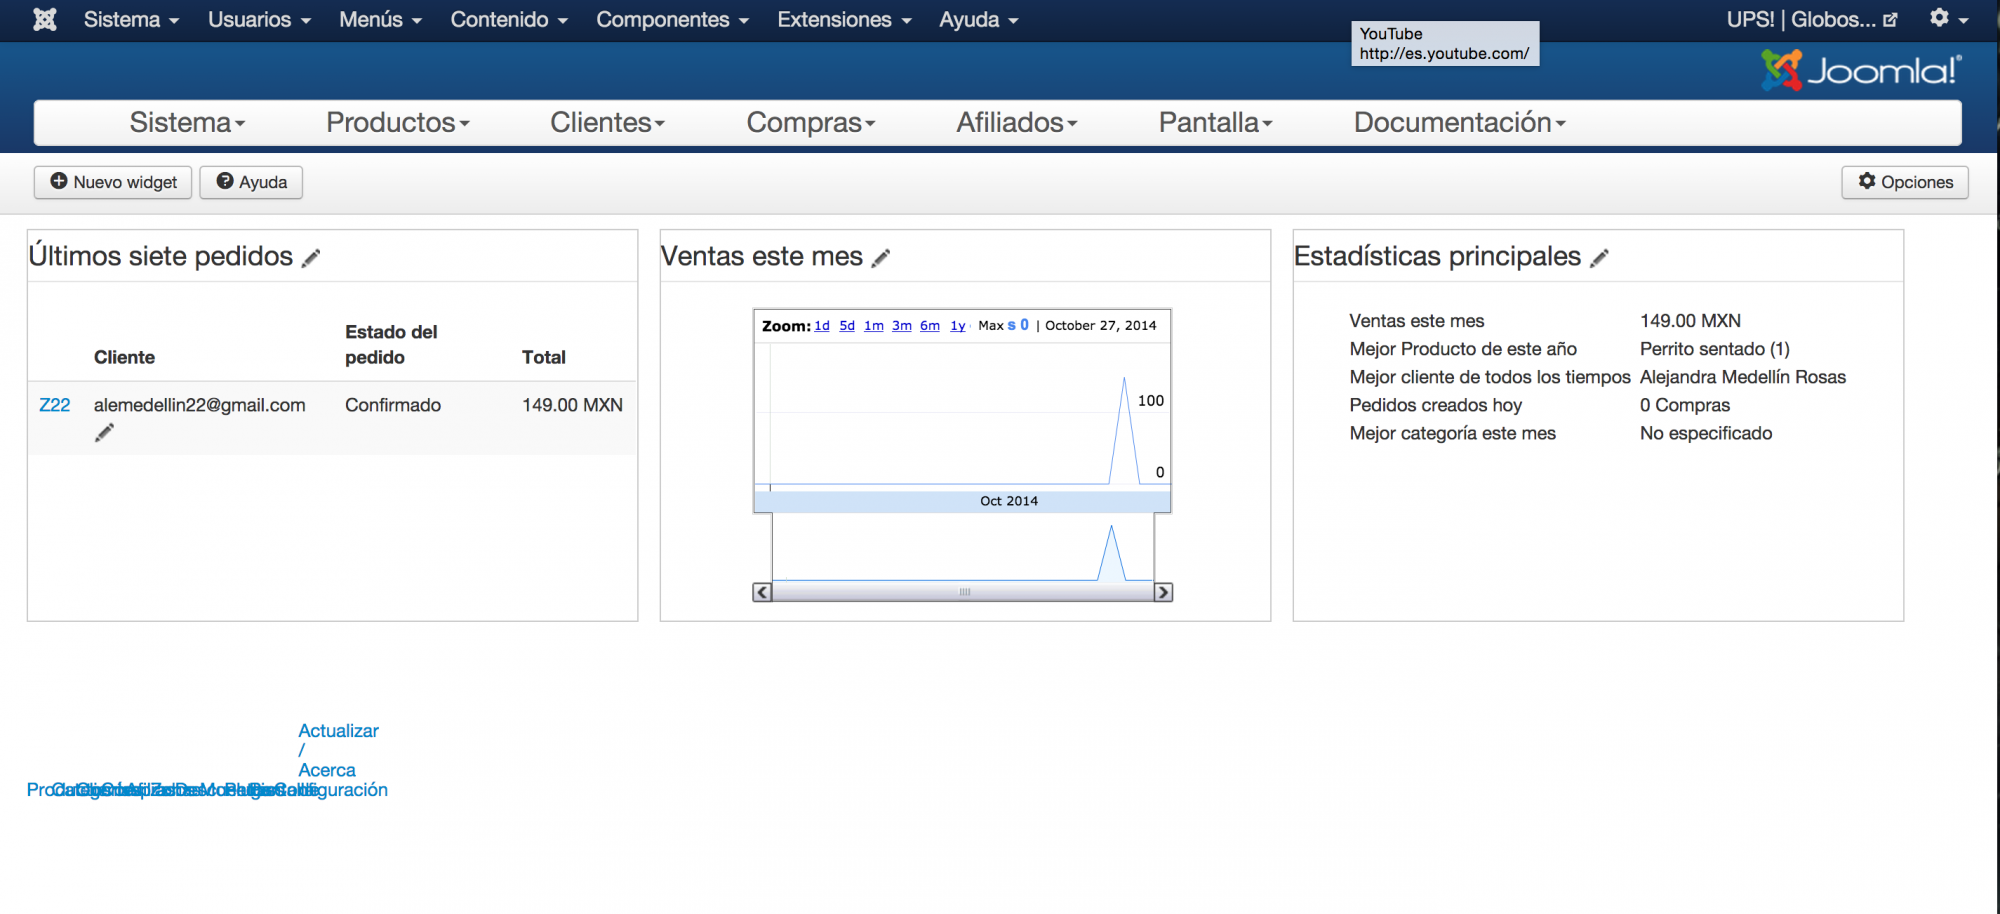Set chart zoom to 5d
This screenshot has width=2000, height=914.
847,326
